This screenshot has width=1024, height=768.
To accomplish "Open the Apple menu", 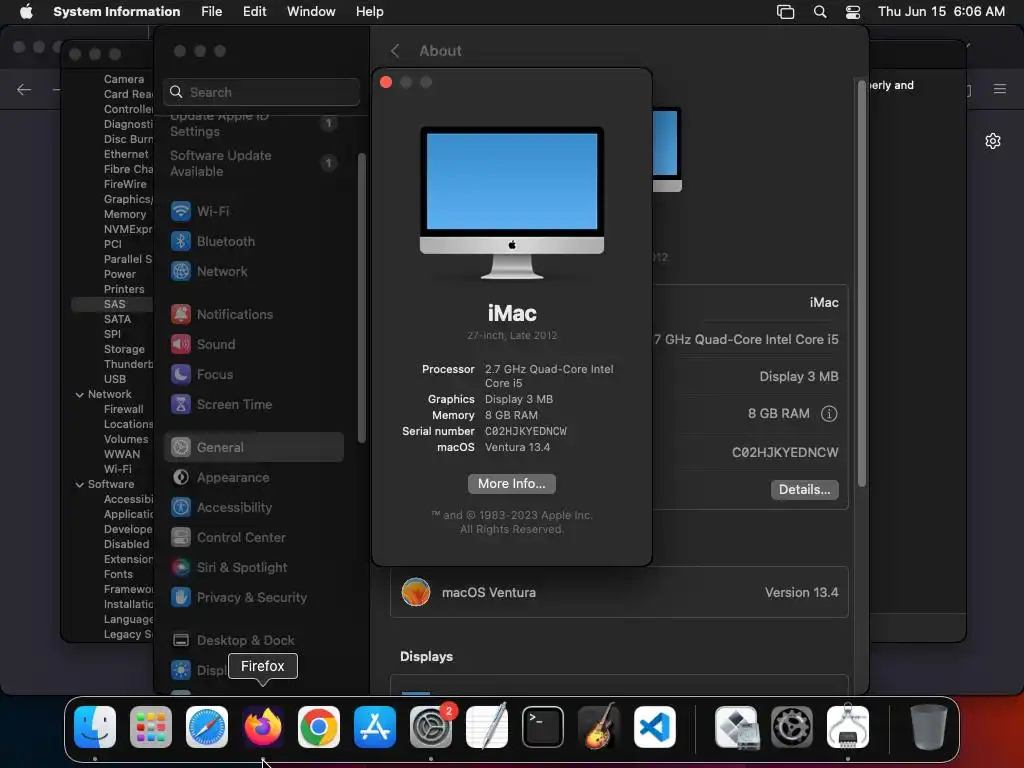I will (26, 12).
